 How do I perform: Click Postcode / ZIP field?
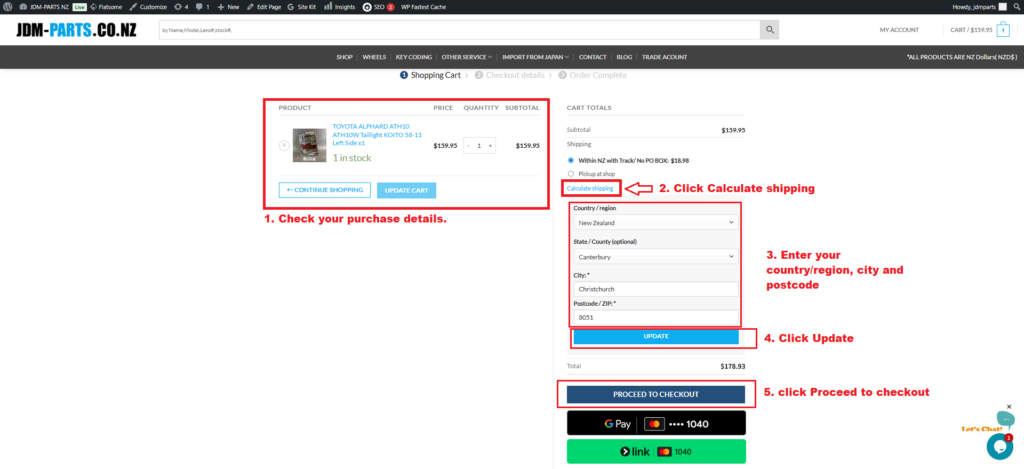coord(656,318)
